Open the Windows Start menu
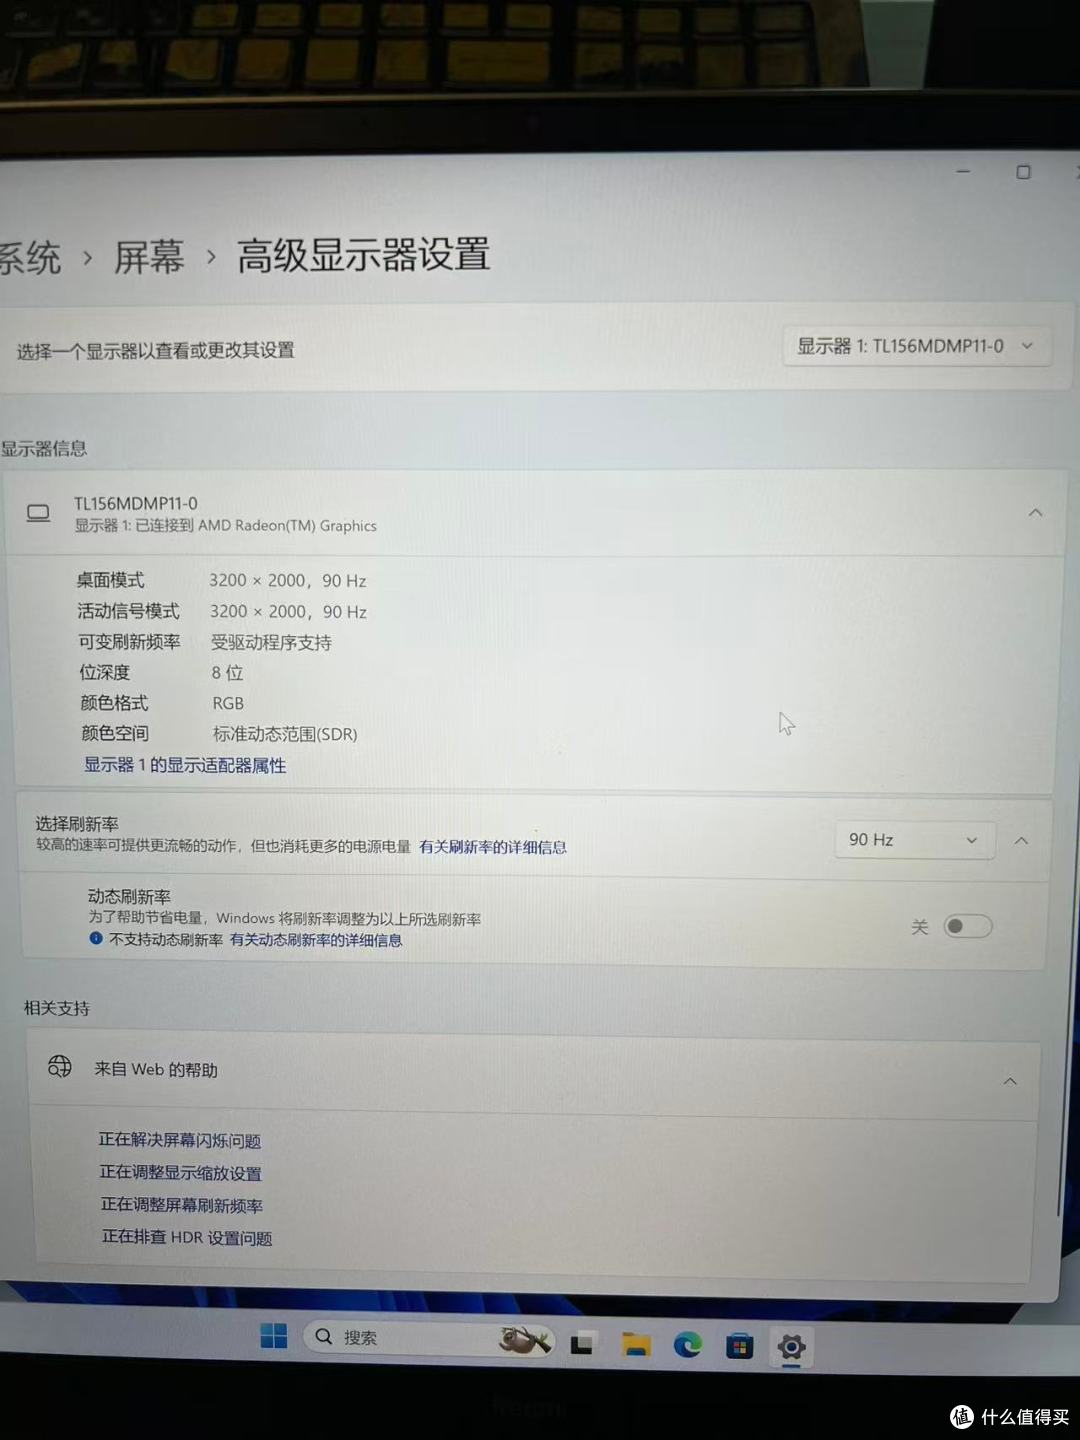Image resolution: width=1080 pixels, height=1440 pixels. (273, 1336)
